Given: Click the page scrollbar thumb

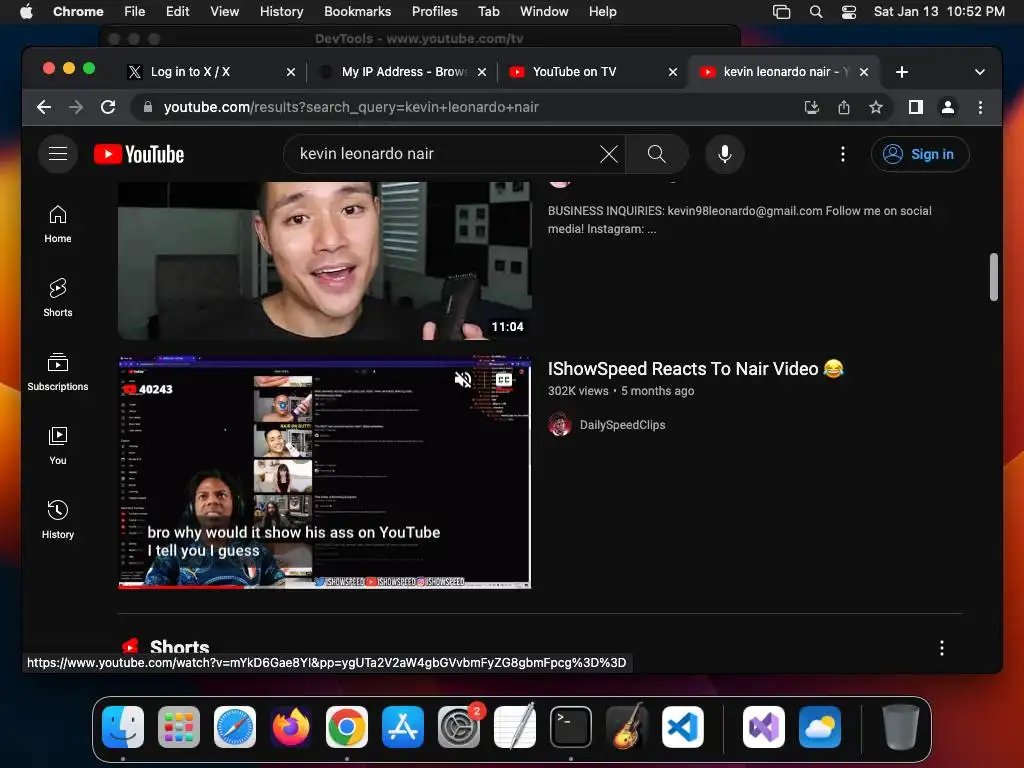Looking at the screenshot, I should (993, 277).
